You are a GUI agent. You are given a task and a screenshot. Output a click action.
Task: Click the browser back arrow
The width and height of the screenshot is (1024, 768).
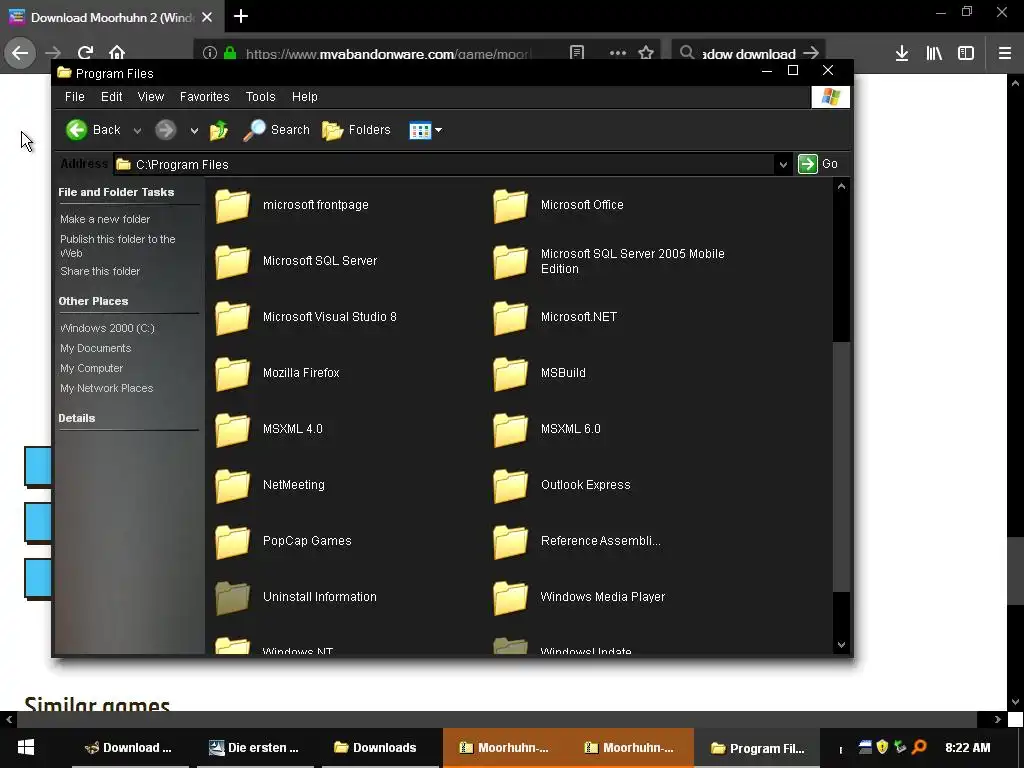(x=20, y=53)
